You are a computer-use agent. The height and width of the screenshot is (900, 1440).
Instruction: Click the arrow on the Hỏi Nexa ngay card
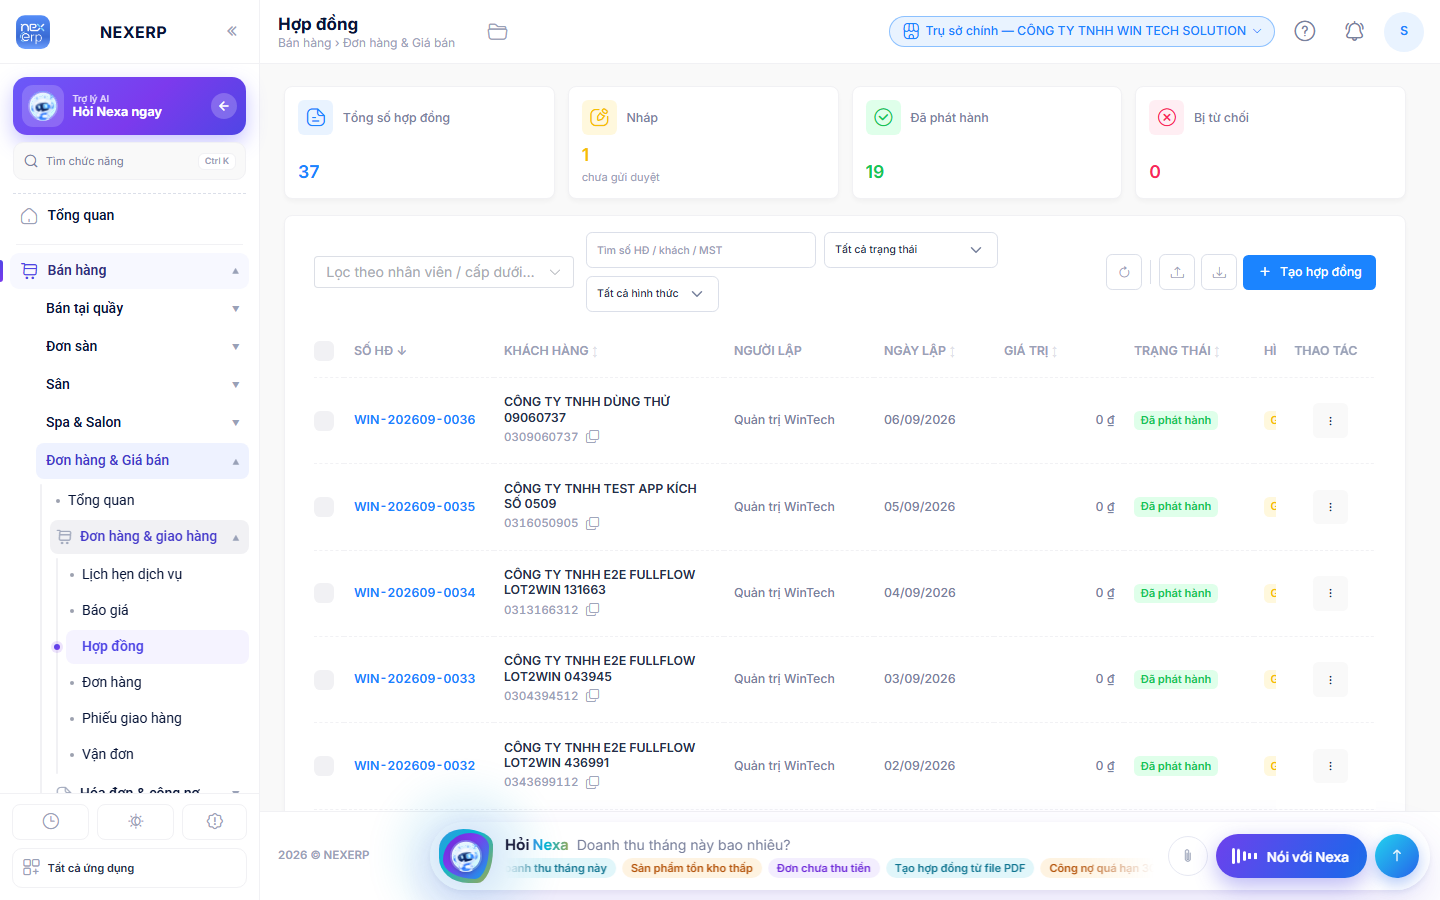pyautogui.click(x=224, y=106)
